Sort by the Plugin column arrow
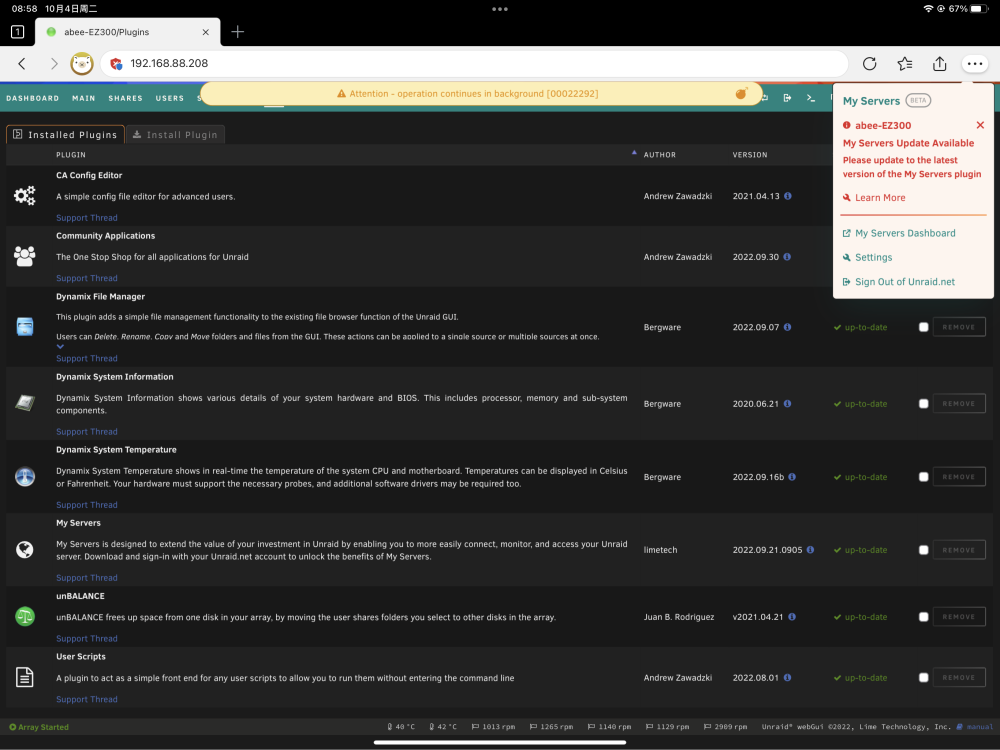1000x750 pixels. click(634, 152)
